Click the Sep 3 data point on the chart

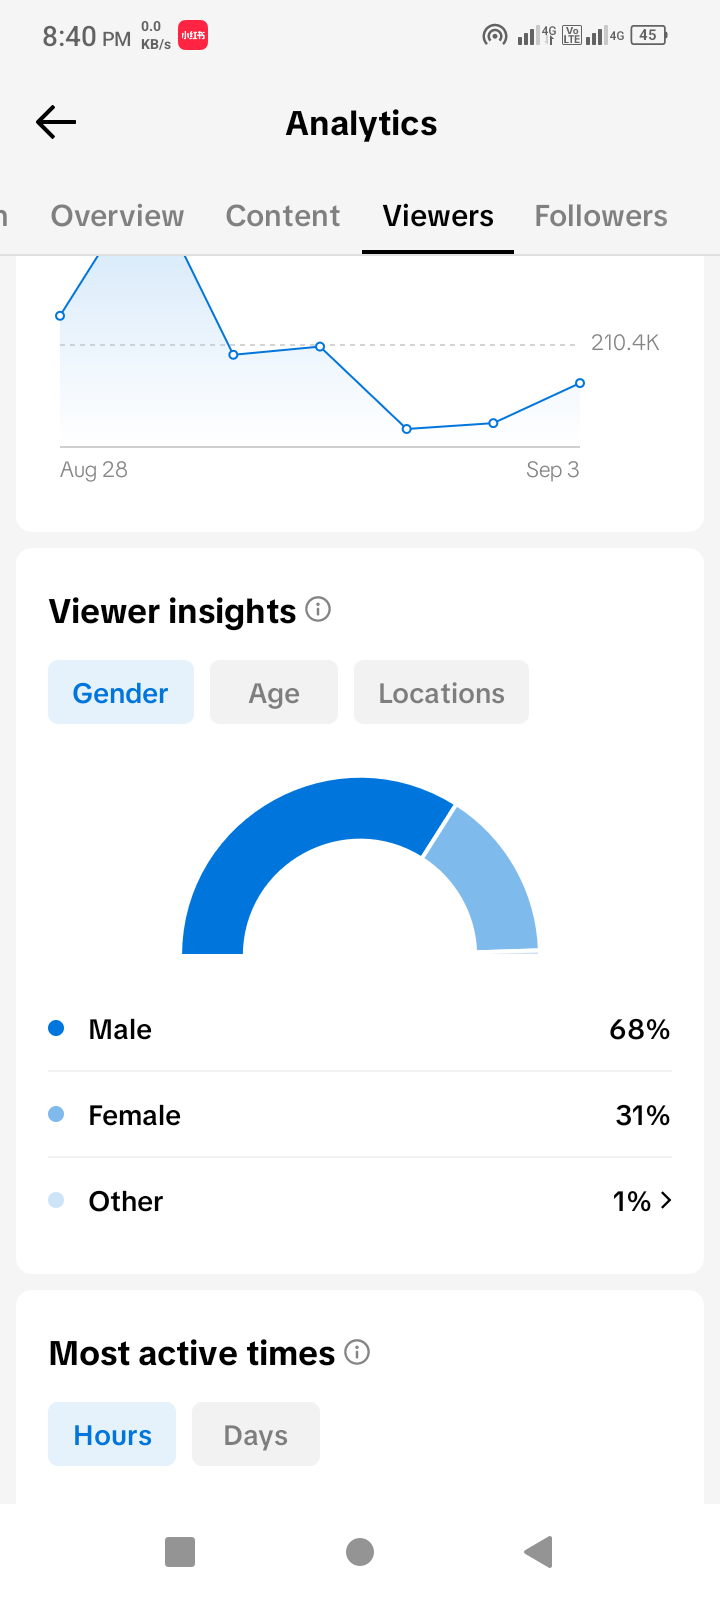[x=580, y=383]
